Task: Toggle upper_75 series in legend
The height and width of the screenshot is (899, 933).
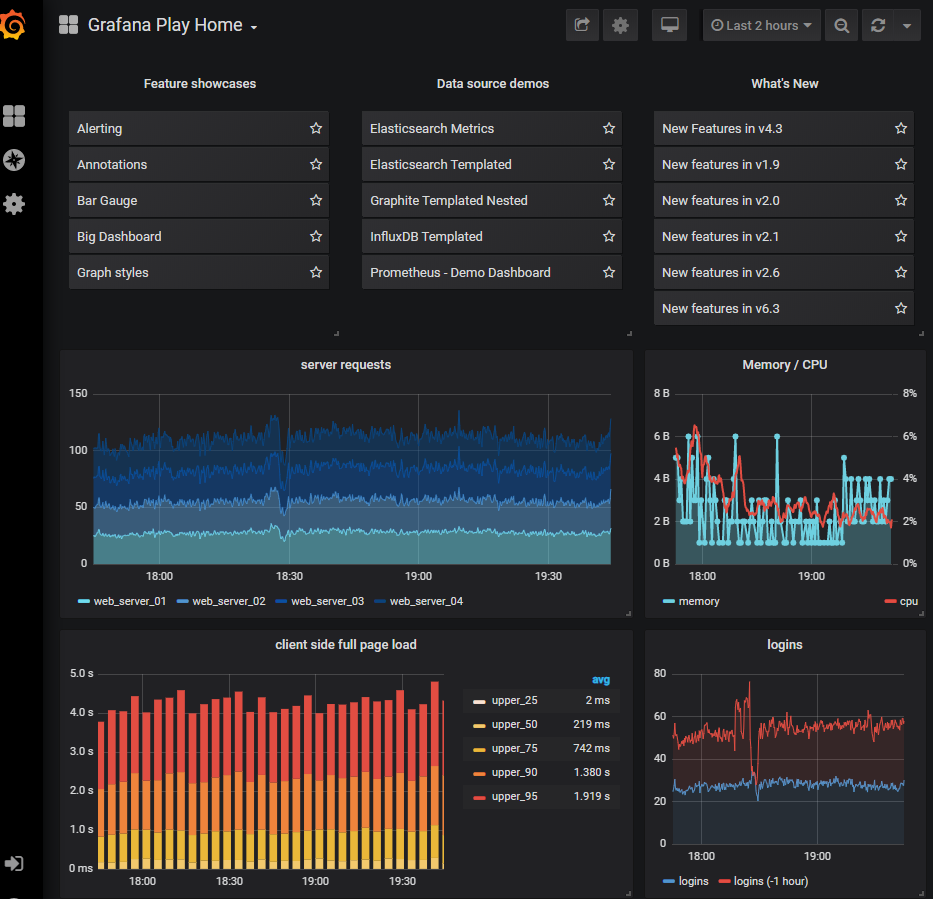Action: click(x=514, y=748)
